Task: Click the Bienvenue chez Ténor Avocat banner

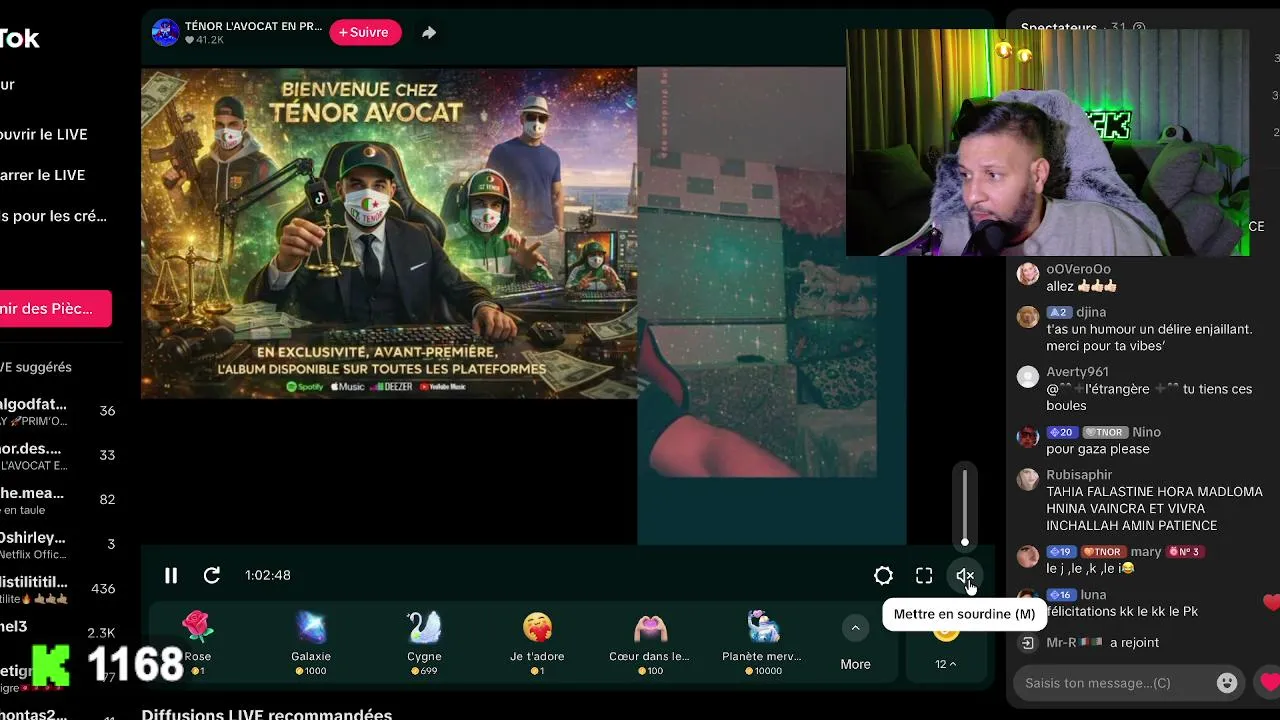Action: pos(389,233)
